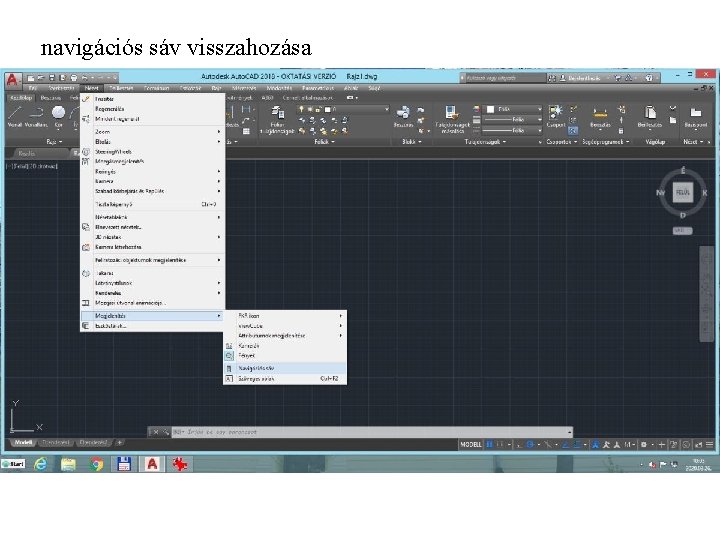Open Internet Explorer from the taskbar
The width and height of the screenshot is (720, 540).
click(x=41, y=464)
